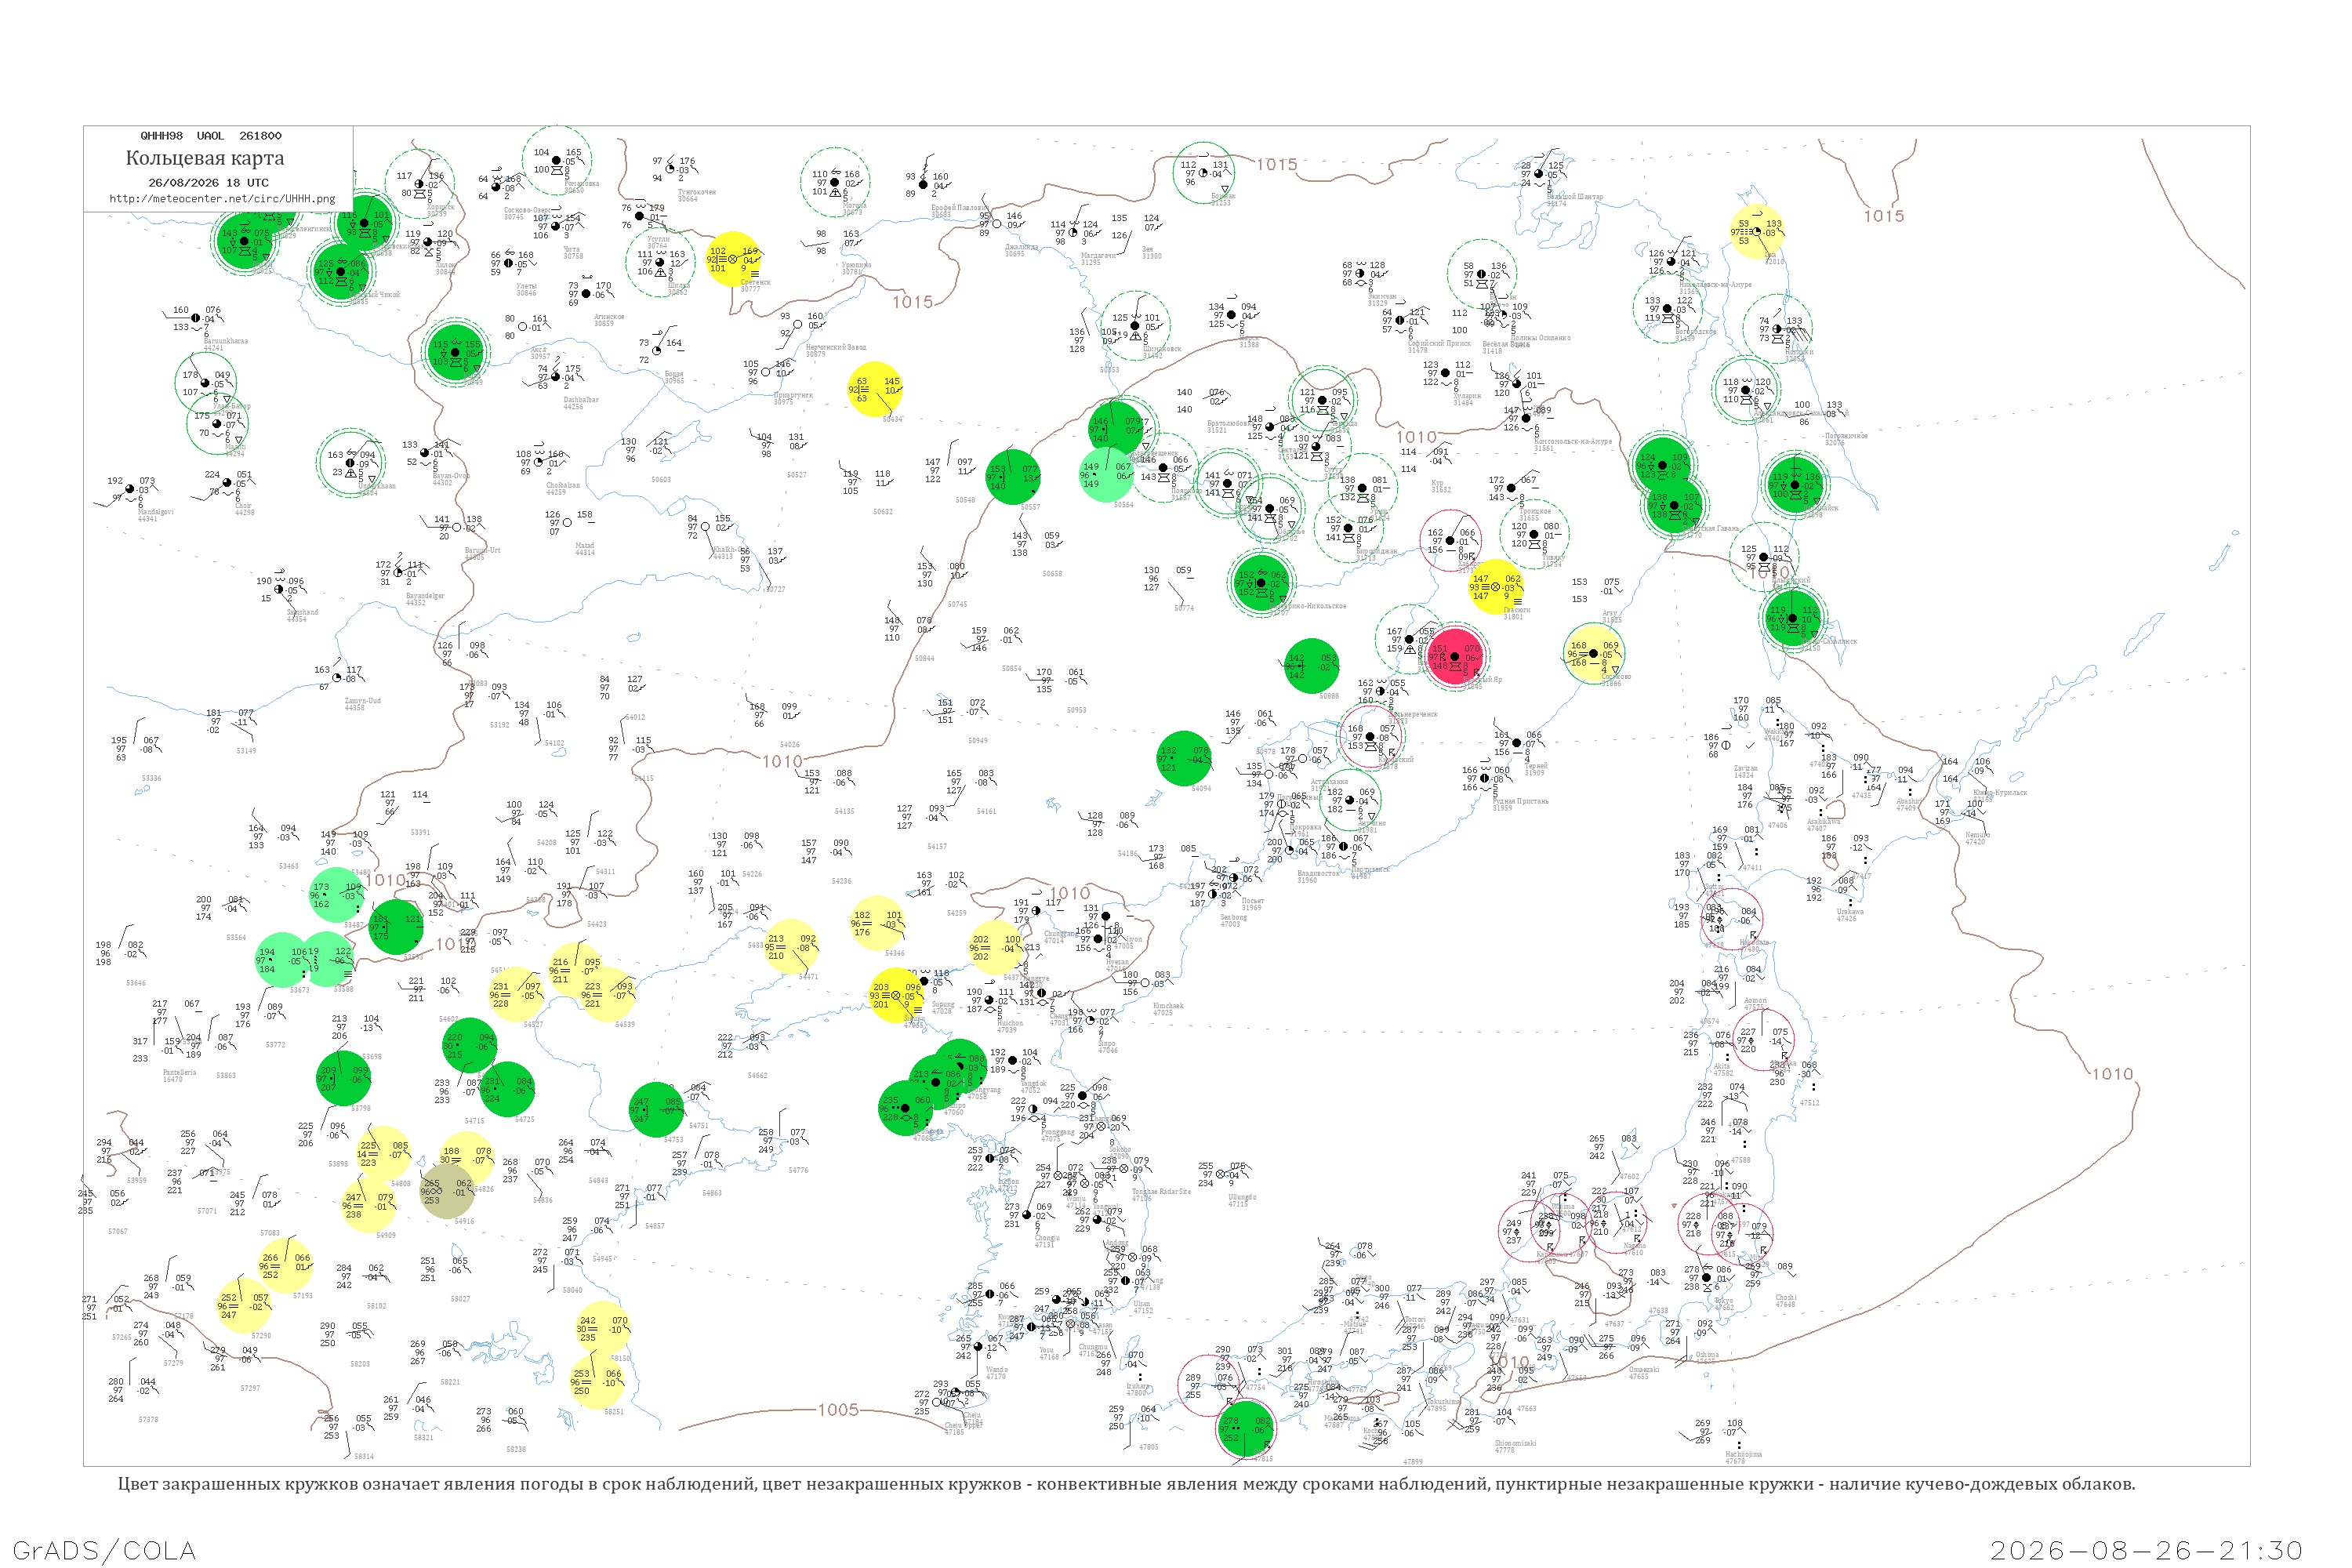Click the red filled station circle at Красный Яр

click(1455, 656)
